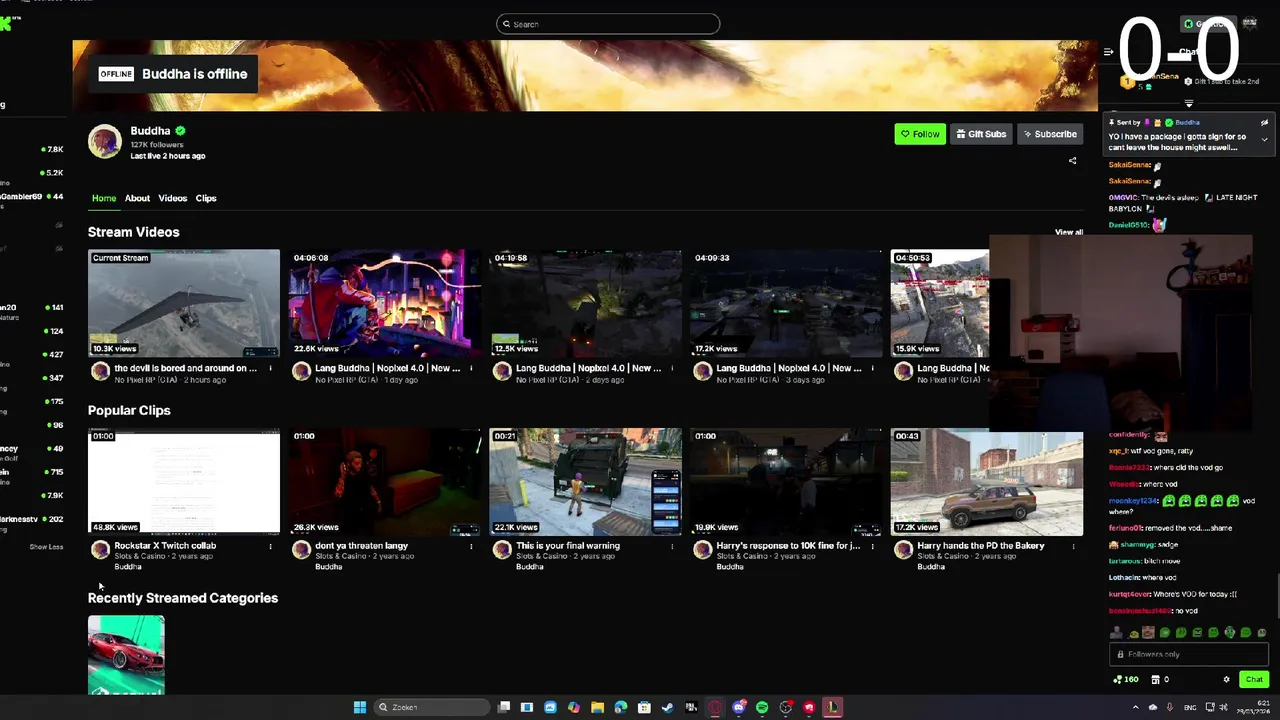Open options menu for the 1 day ago video
Image resolution: width=1280 pixels, height=720 pixels.
[471, 368]
